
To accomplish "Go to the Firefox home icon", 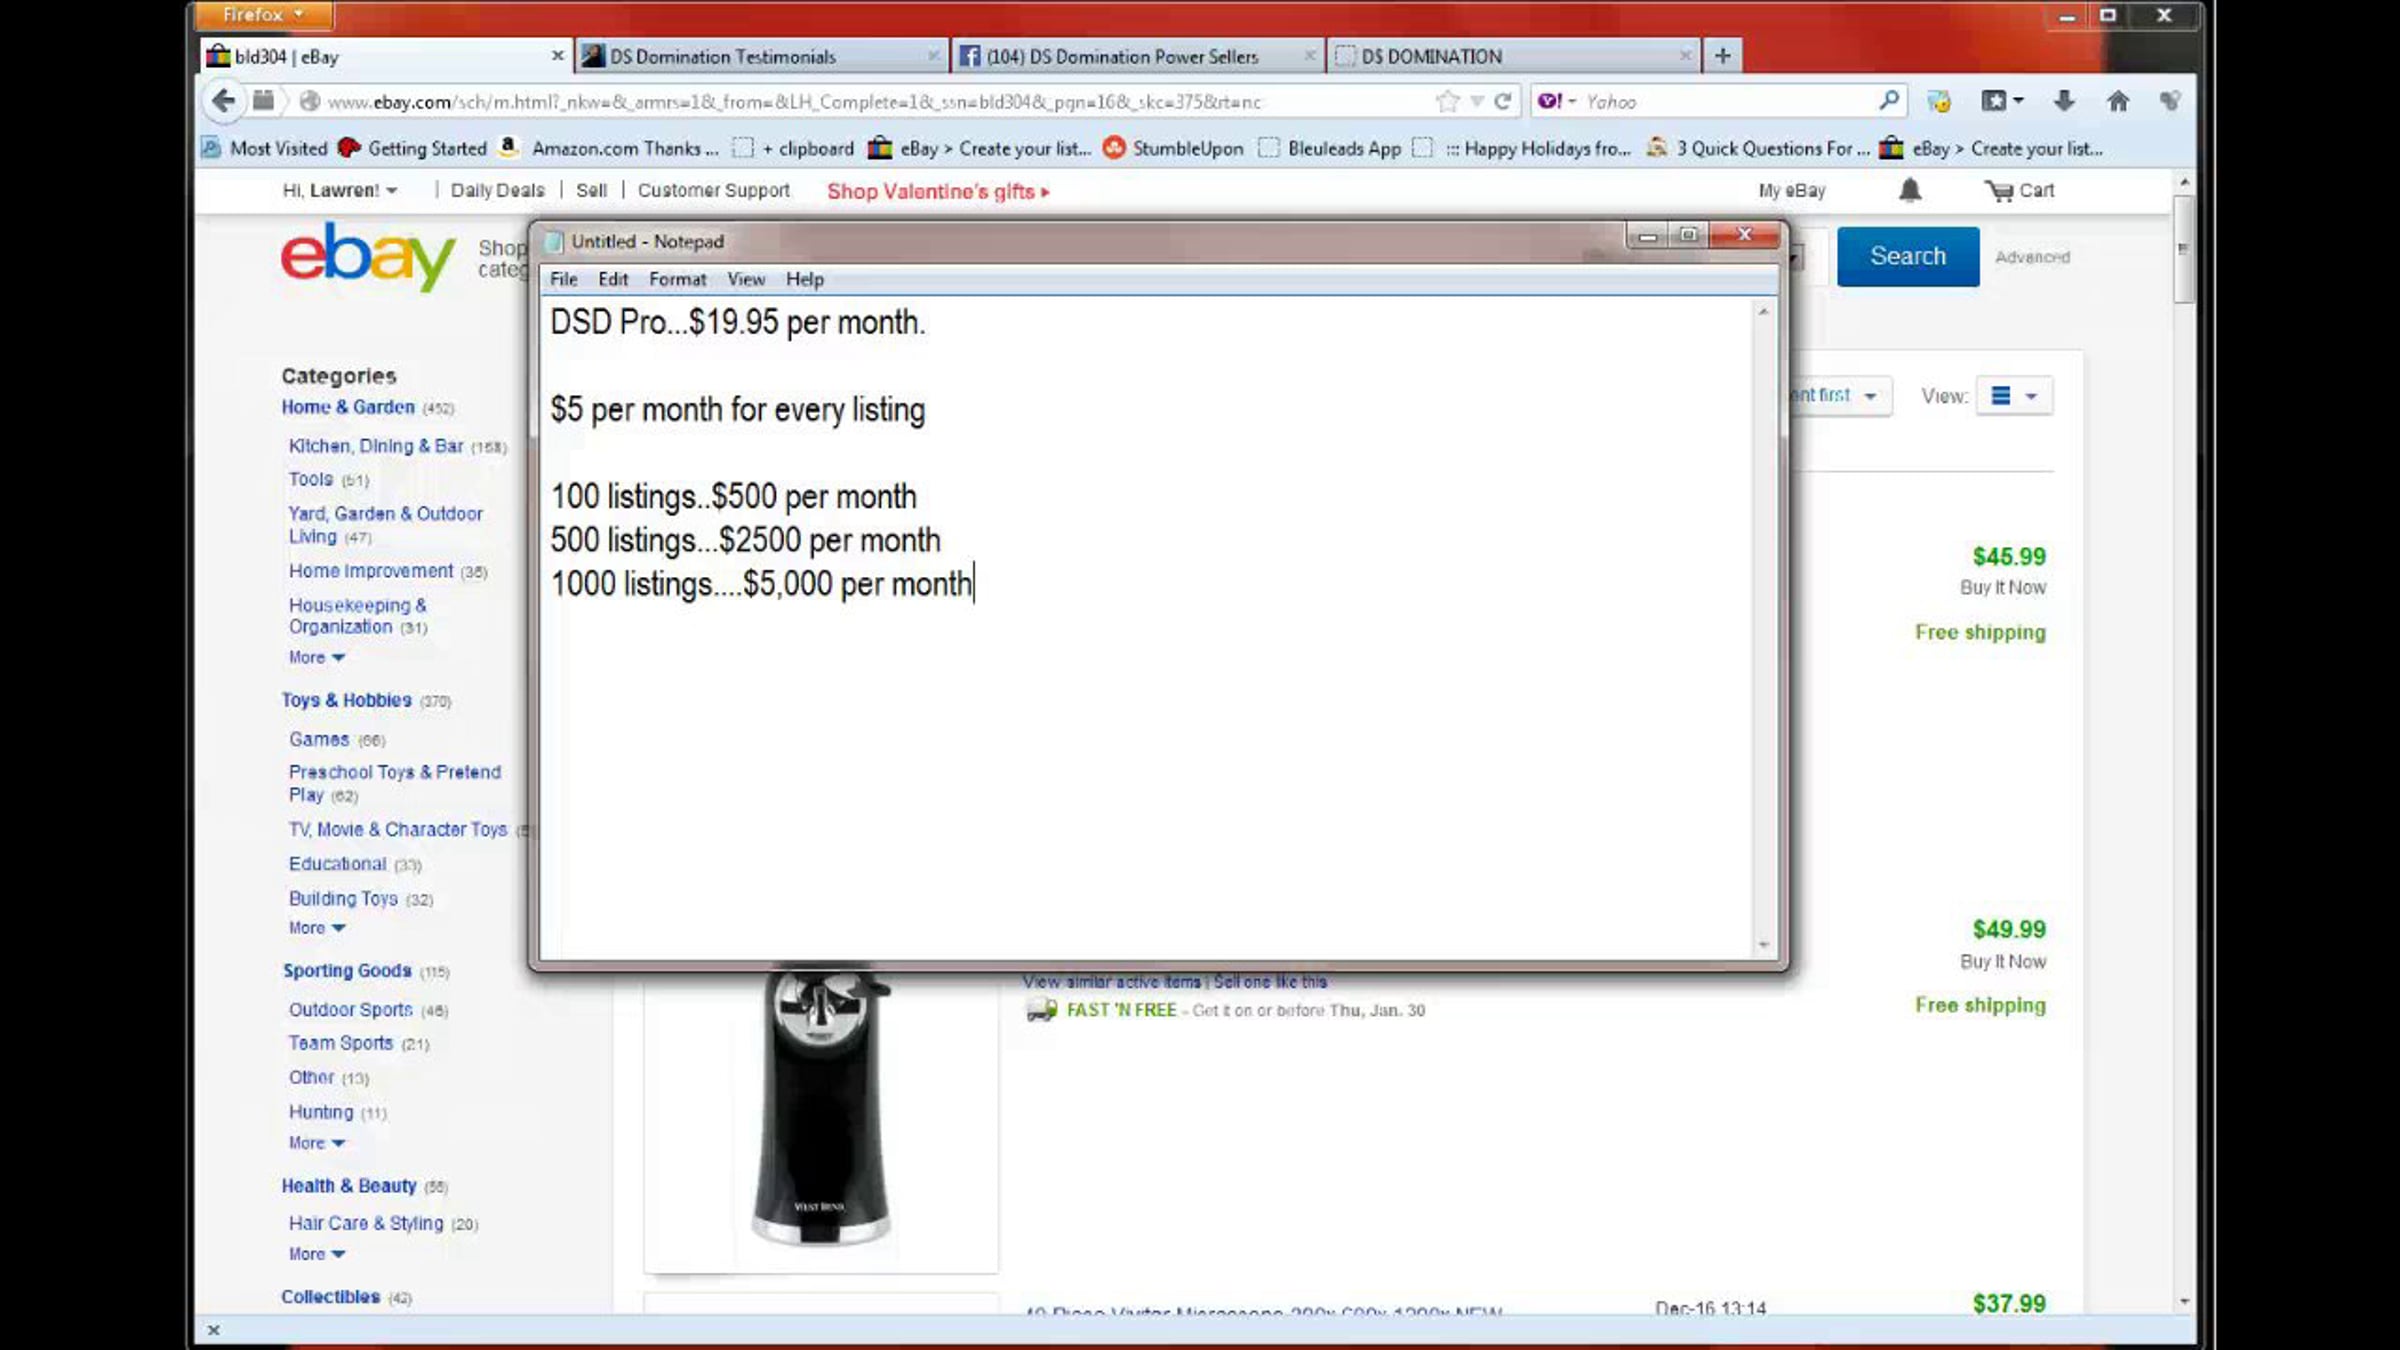I will click(x=2117, y=101).
